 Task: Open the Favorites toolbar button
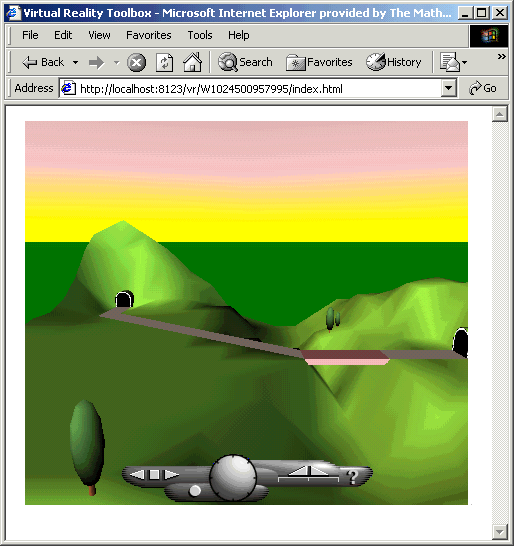point(319,63)
